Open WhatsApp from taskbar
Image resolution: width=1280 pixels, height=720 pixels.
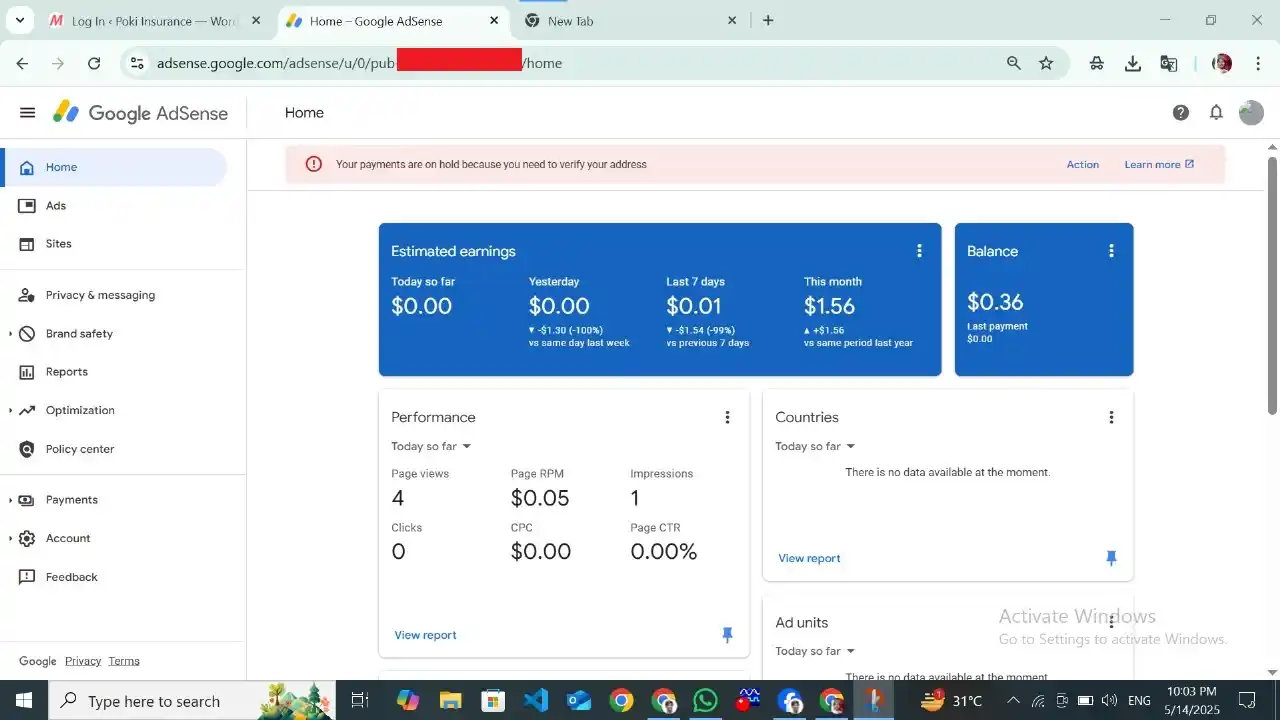click(705, 701)
